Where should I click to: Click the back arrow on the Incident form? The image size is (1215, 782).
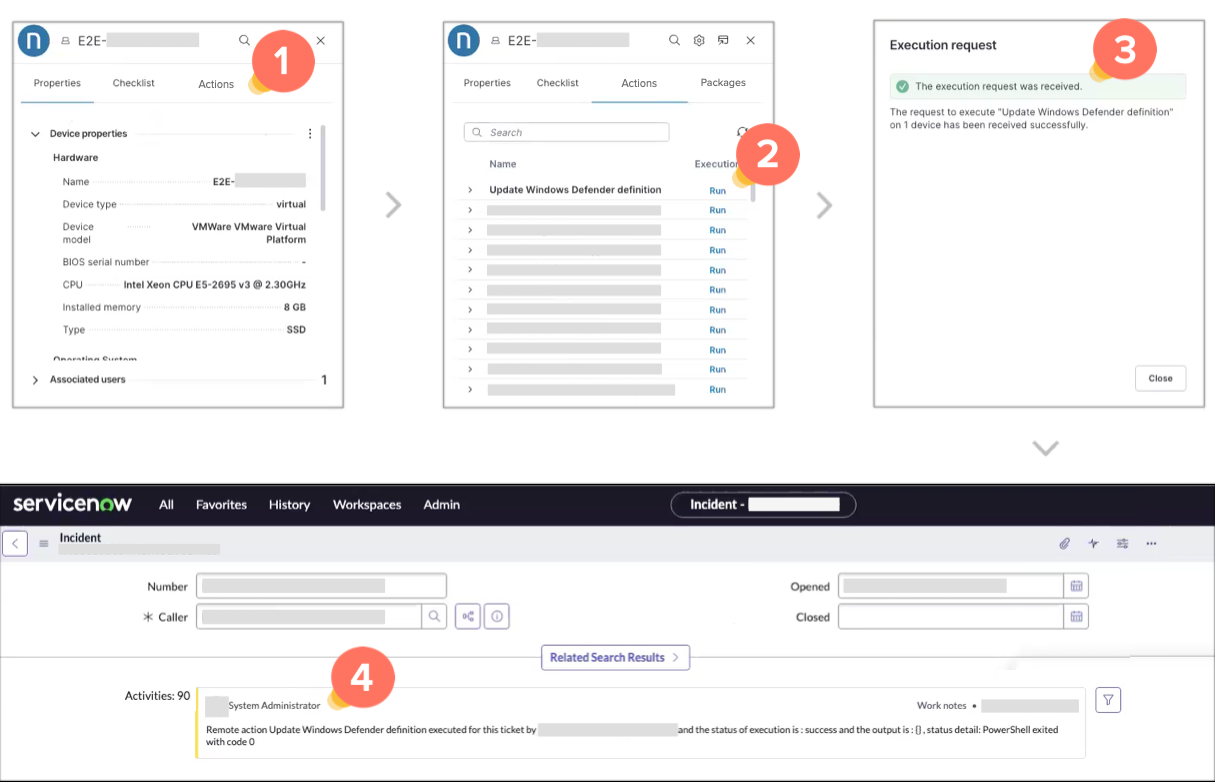(x=15, y=542)
